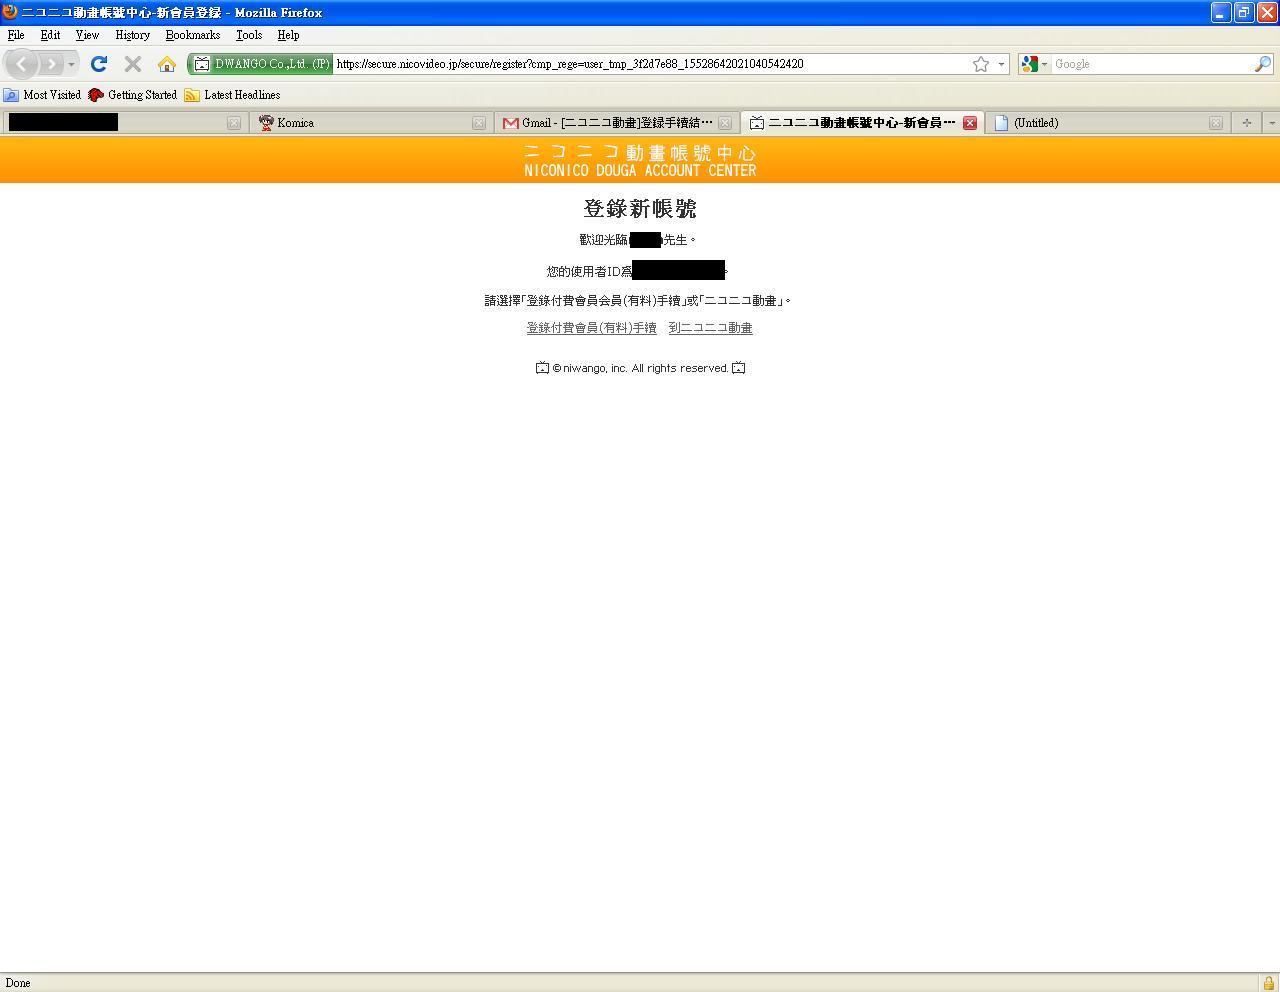Close the (Untitled) tab

(1215, 123)
